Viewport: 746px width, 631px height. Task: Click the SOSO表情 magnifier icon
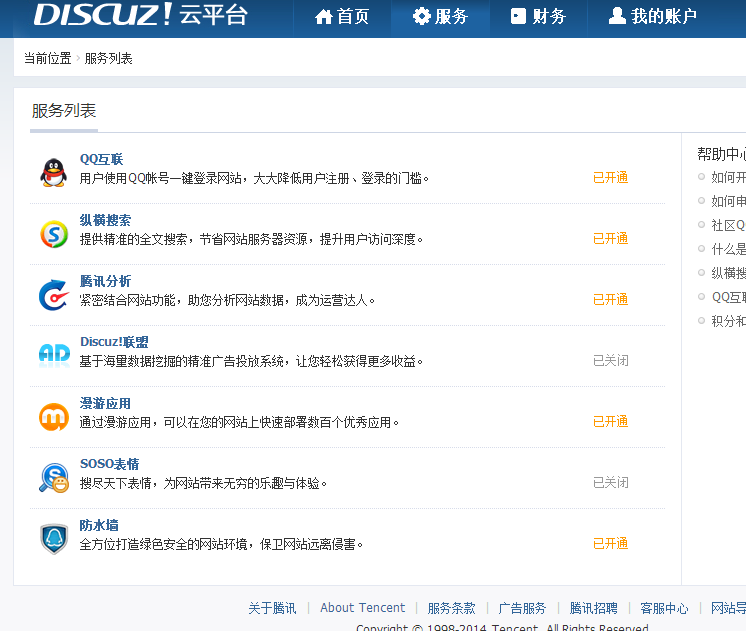click(x=54, y=478)
